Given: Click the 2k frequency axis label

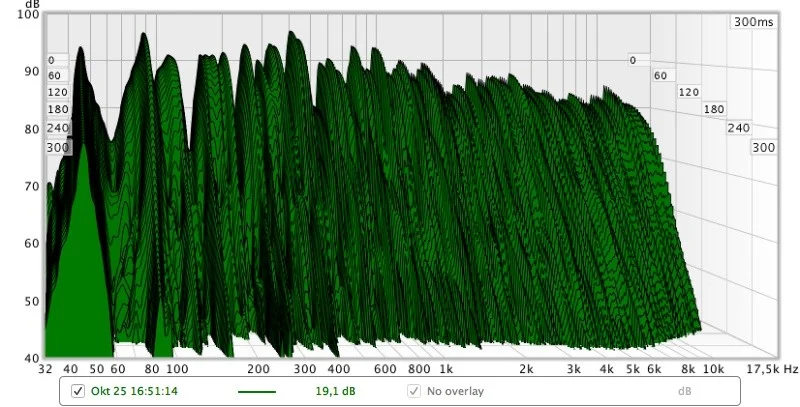Looking at the screenshot, I should pyautogui.click(x=526, y=369).
